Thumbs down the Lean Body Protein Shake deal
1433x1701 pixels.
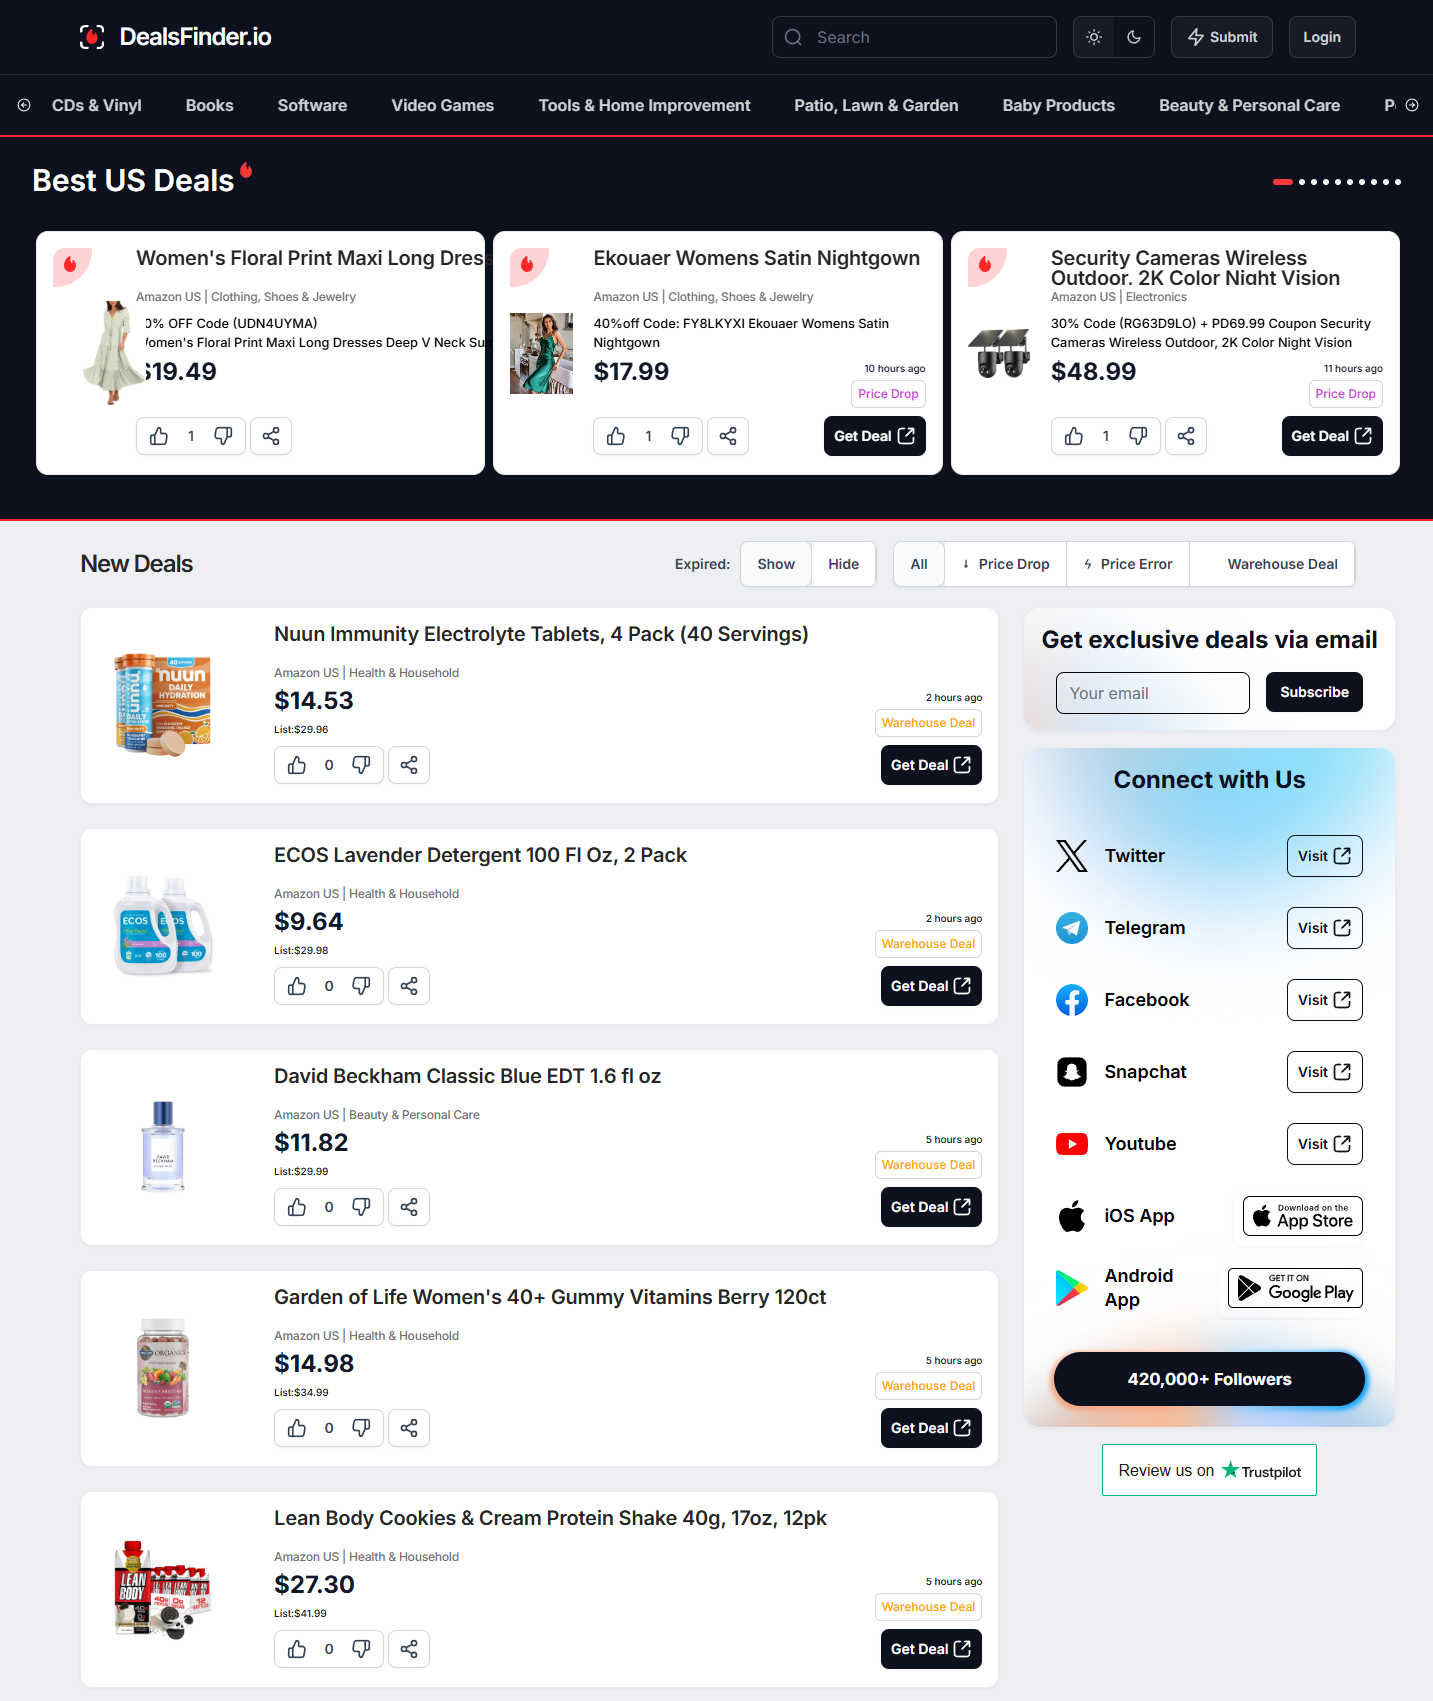point(361,1649)
